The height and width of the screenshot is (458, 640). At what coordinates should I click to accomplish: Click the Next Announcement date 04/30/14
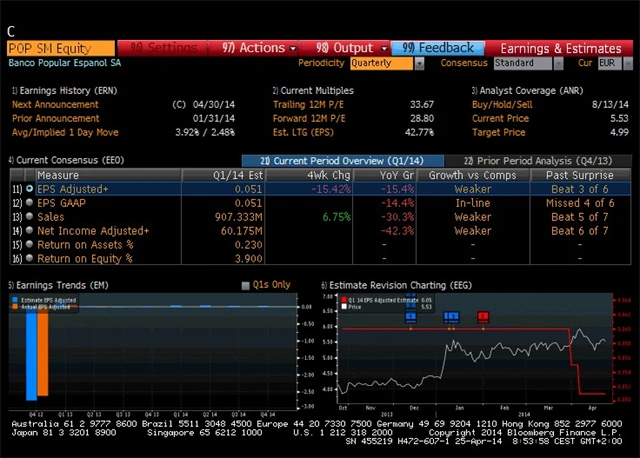coord(213,104)
